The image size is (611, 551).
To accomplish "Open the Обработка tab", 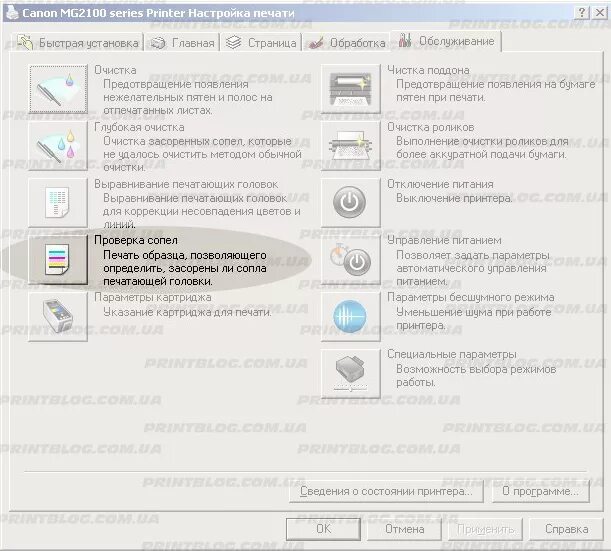I will click(x=346, y=42).
